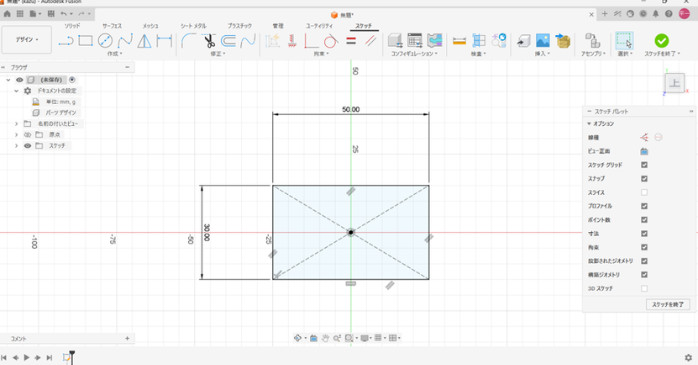Click the ViewCube top face
This screenshot has height=365, width=698.
[675, 83]
